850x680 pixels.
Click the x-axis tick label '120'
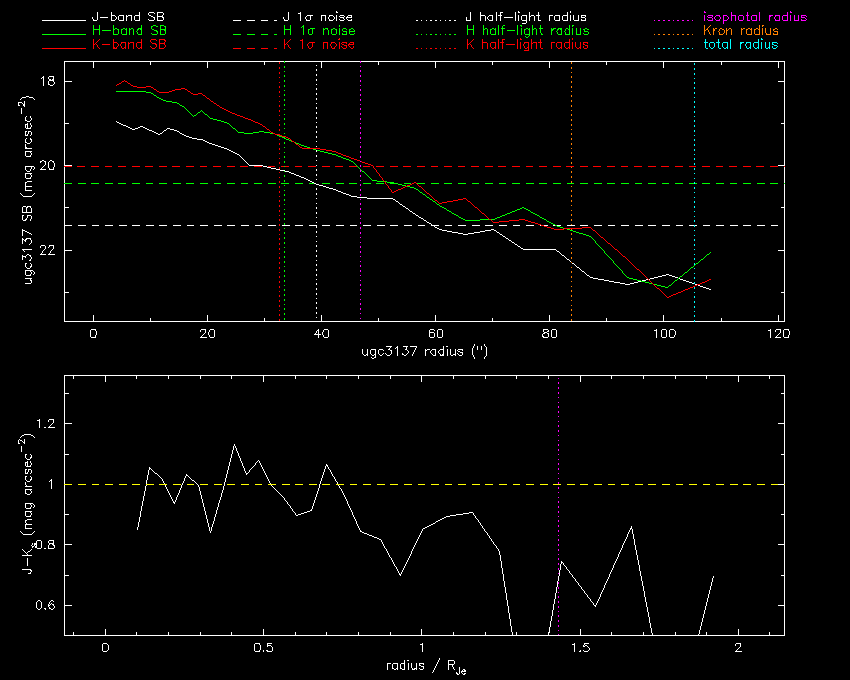click(x=778, y=333)
